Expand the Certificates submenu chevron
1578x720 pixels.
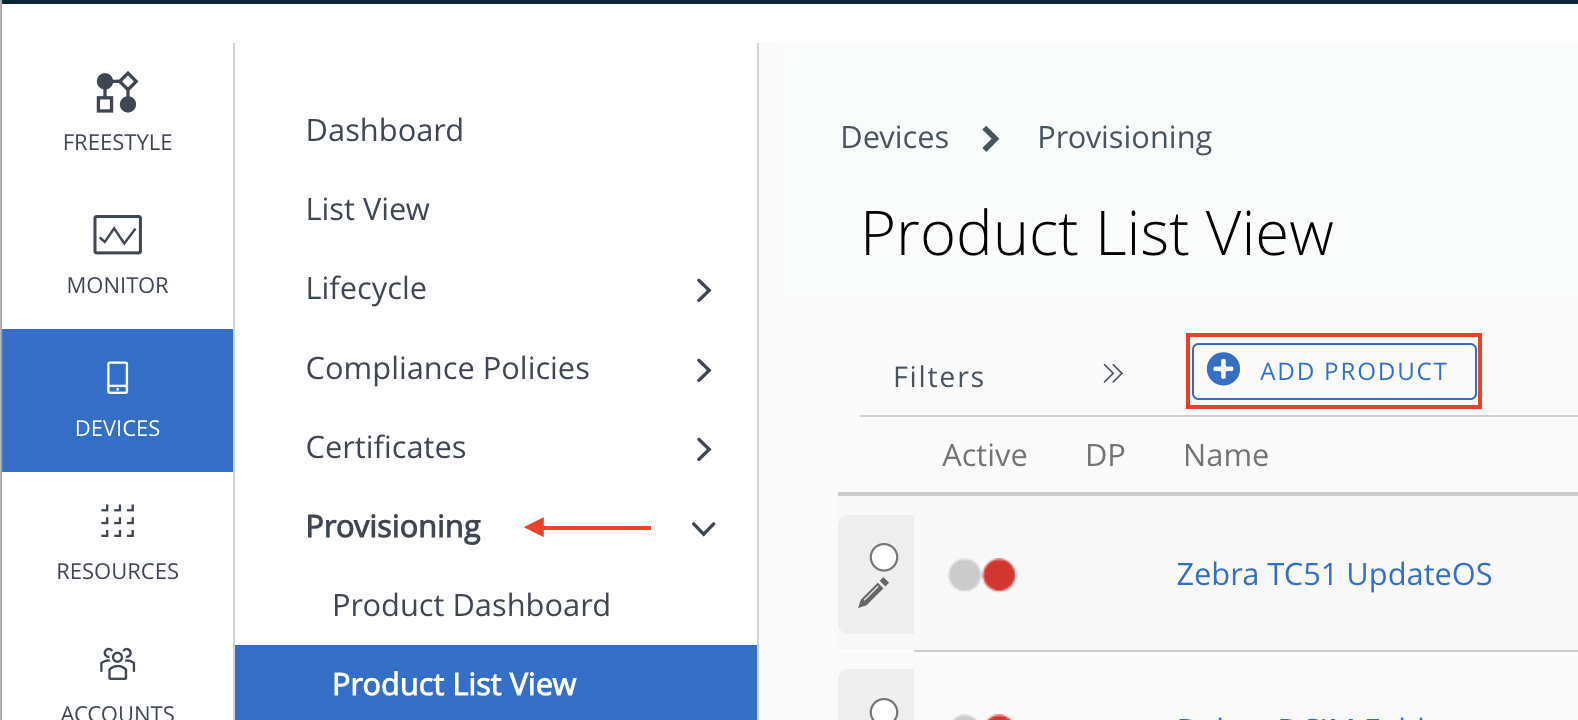704,449
